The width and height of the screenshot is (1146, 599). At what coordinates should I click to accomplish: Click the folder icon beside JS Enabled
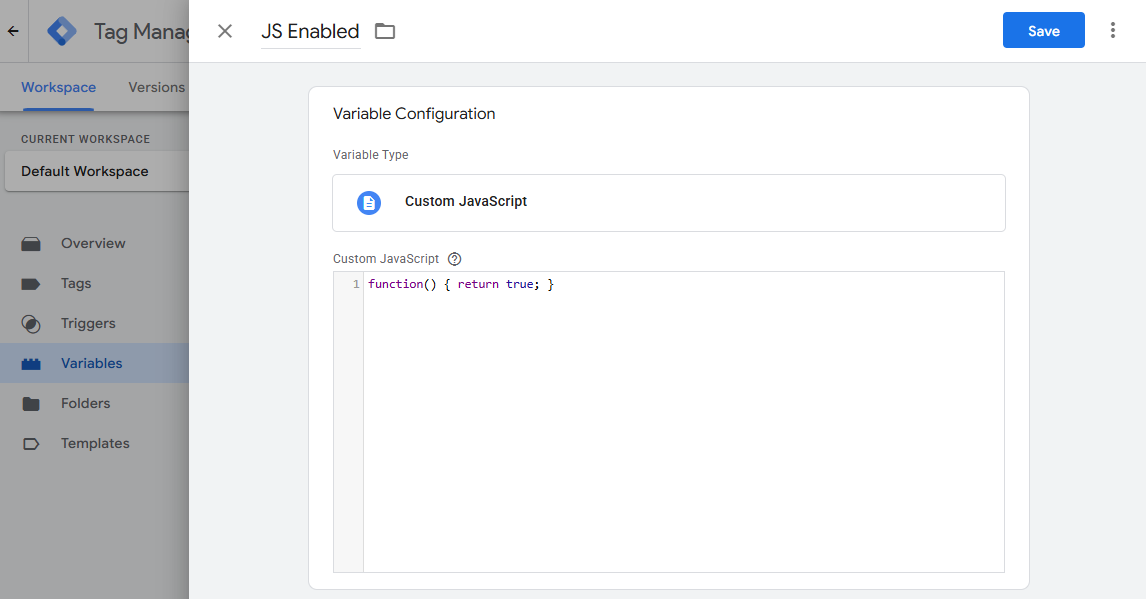[385, 31]
